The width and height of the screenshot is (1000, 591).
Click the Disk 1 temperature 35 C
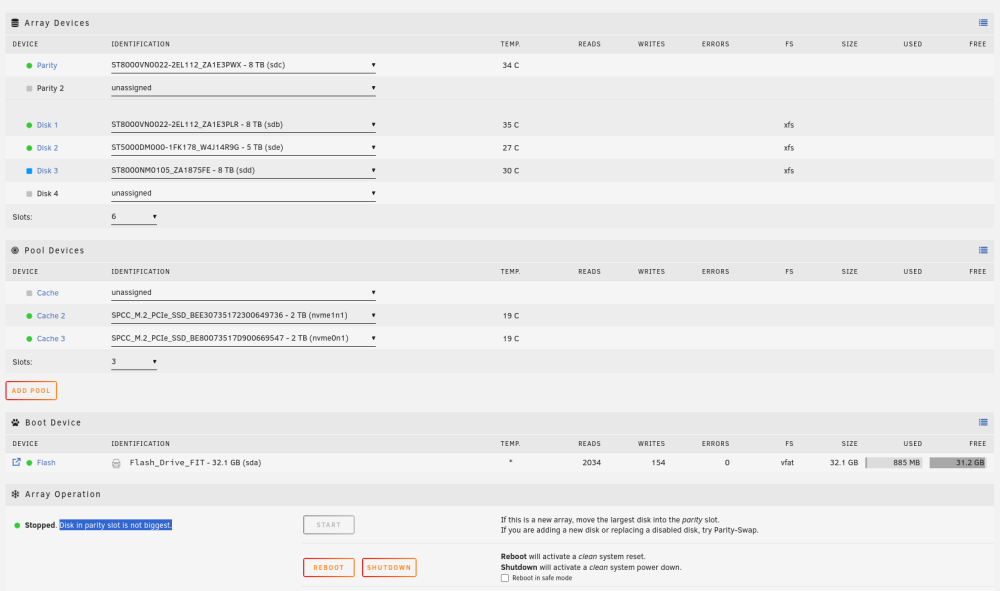510,126
